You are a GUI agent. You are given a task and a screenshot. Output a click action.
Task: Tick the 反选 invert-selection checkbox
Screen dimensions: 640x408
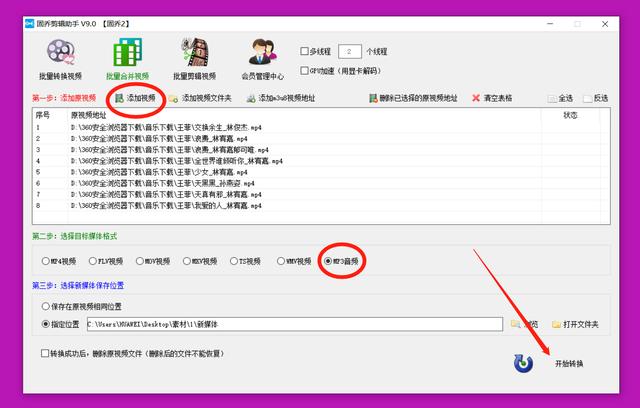(x=587, y=98)
